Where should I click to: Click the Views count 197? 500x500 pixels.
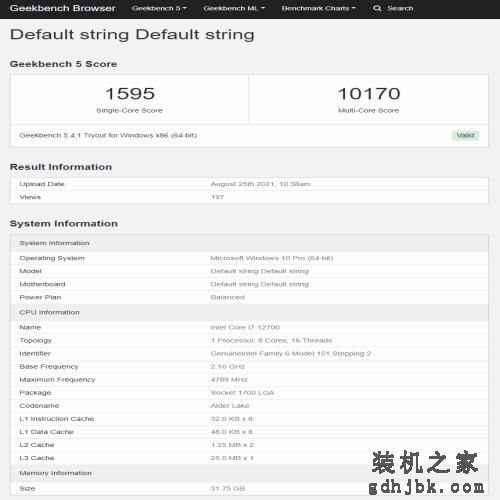pyautogui.click(x=217, y=197)
